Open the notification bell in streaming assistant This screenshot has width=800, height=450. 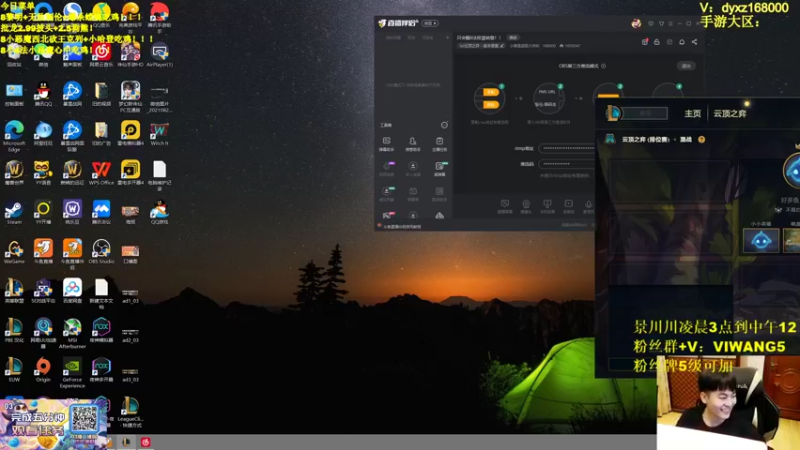[682, 42]
